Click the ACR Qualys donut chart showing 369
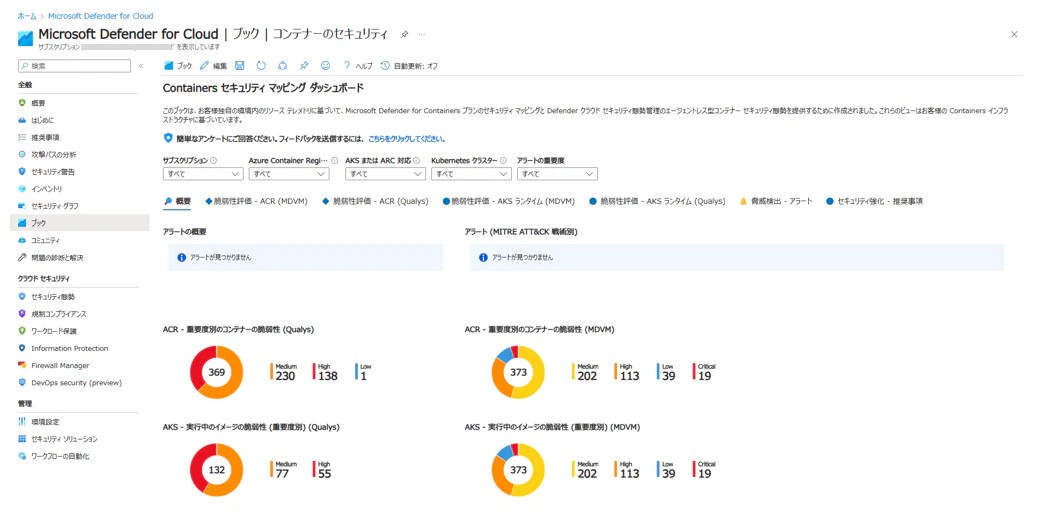The image size is (1046, 528). coord(217,372)
